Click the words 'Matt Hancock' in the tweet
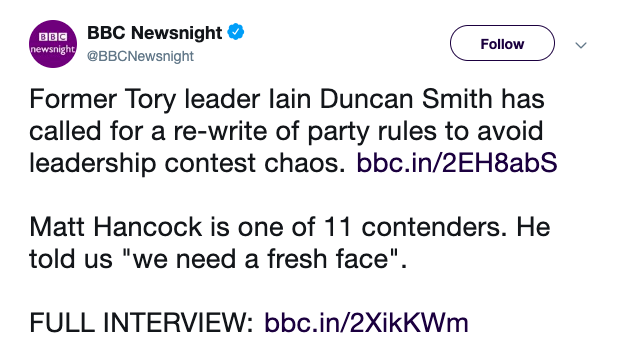The height and width of the screenshot is (362, 623). point(116,226)
